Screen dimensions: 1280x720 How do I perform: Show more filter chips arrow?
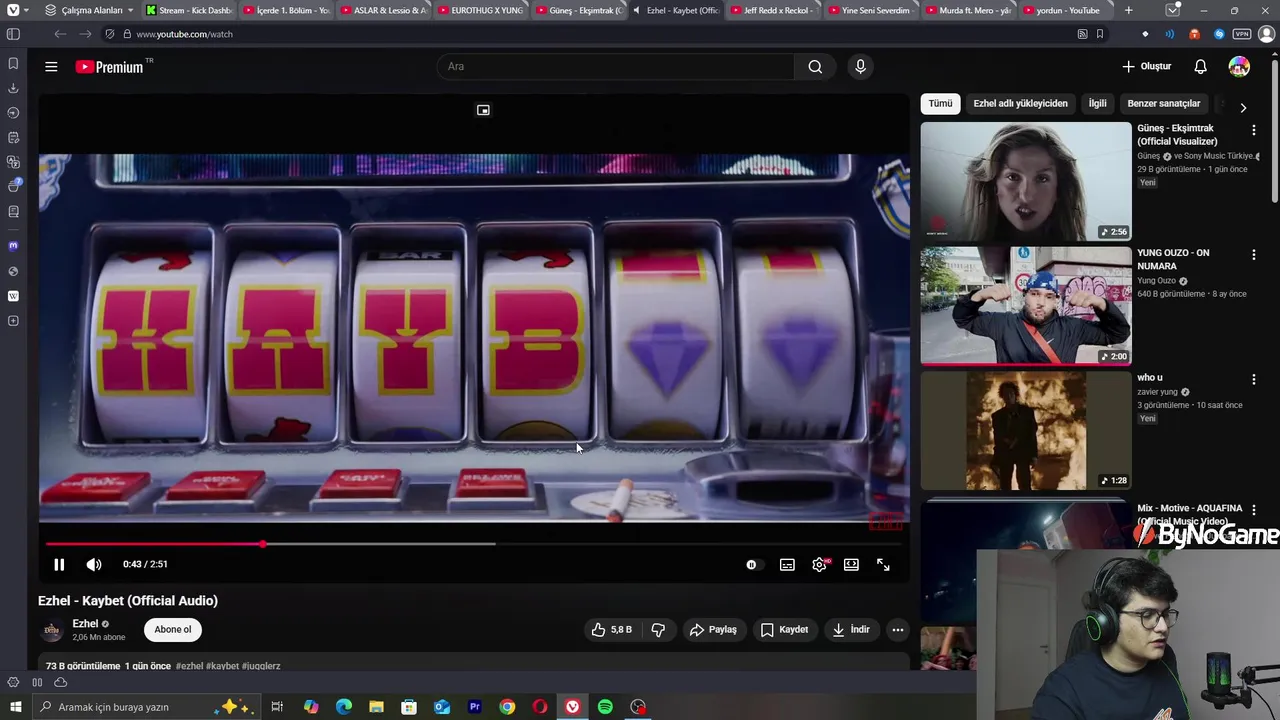(1243, 107)
